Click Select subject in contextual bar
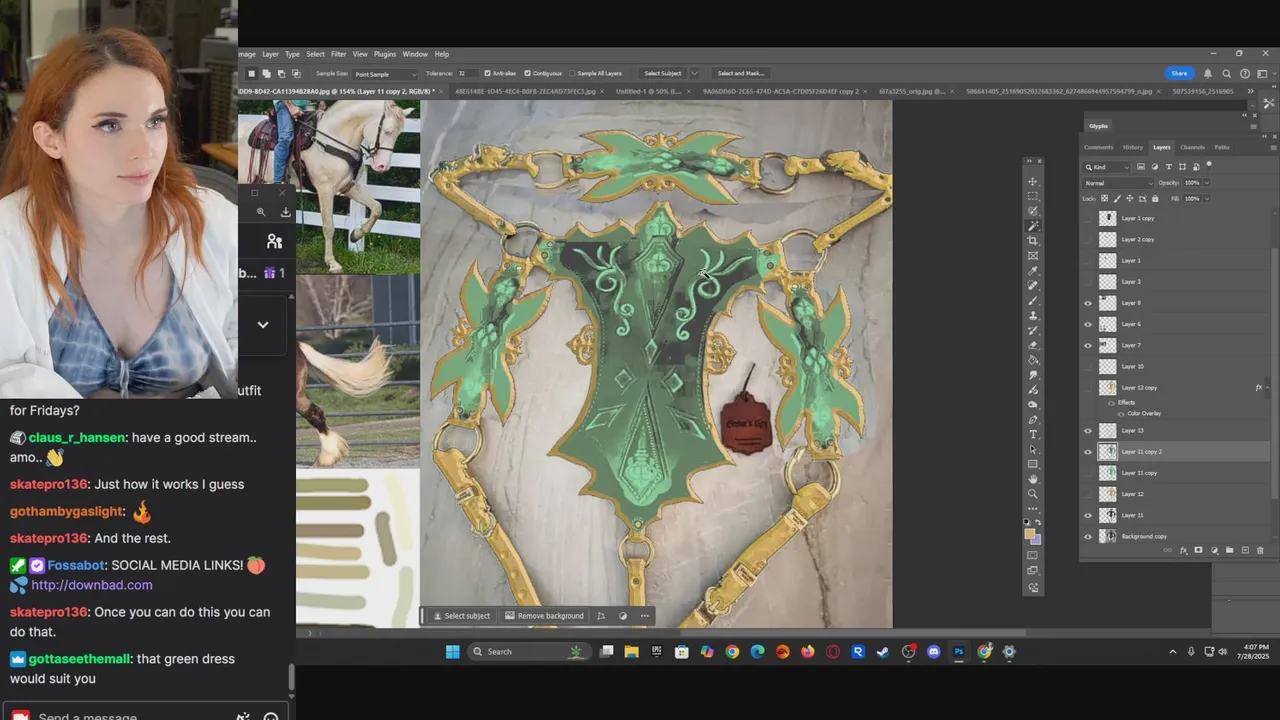Viewport: 1280px width, 720px height. click(x=461, y=616)
